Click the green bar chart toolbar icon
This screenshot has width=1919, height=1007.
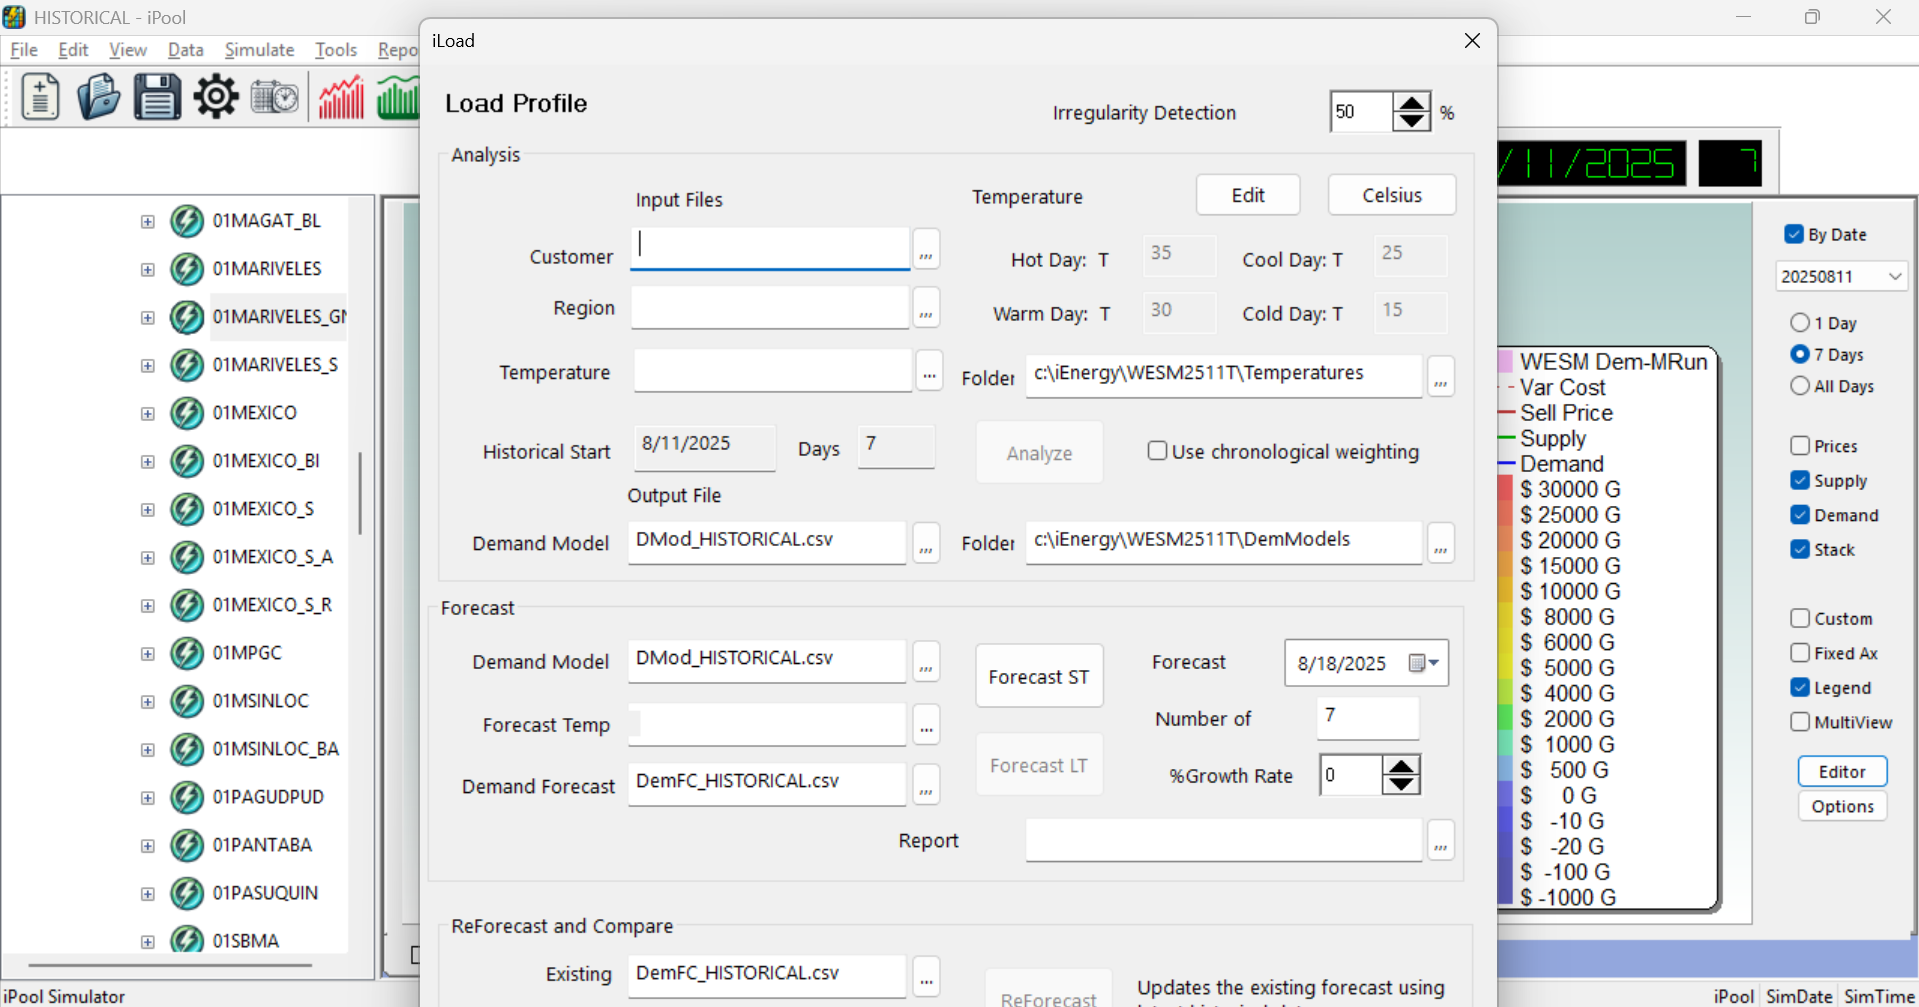398,98
